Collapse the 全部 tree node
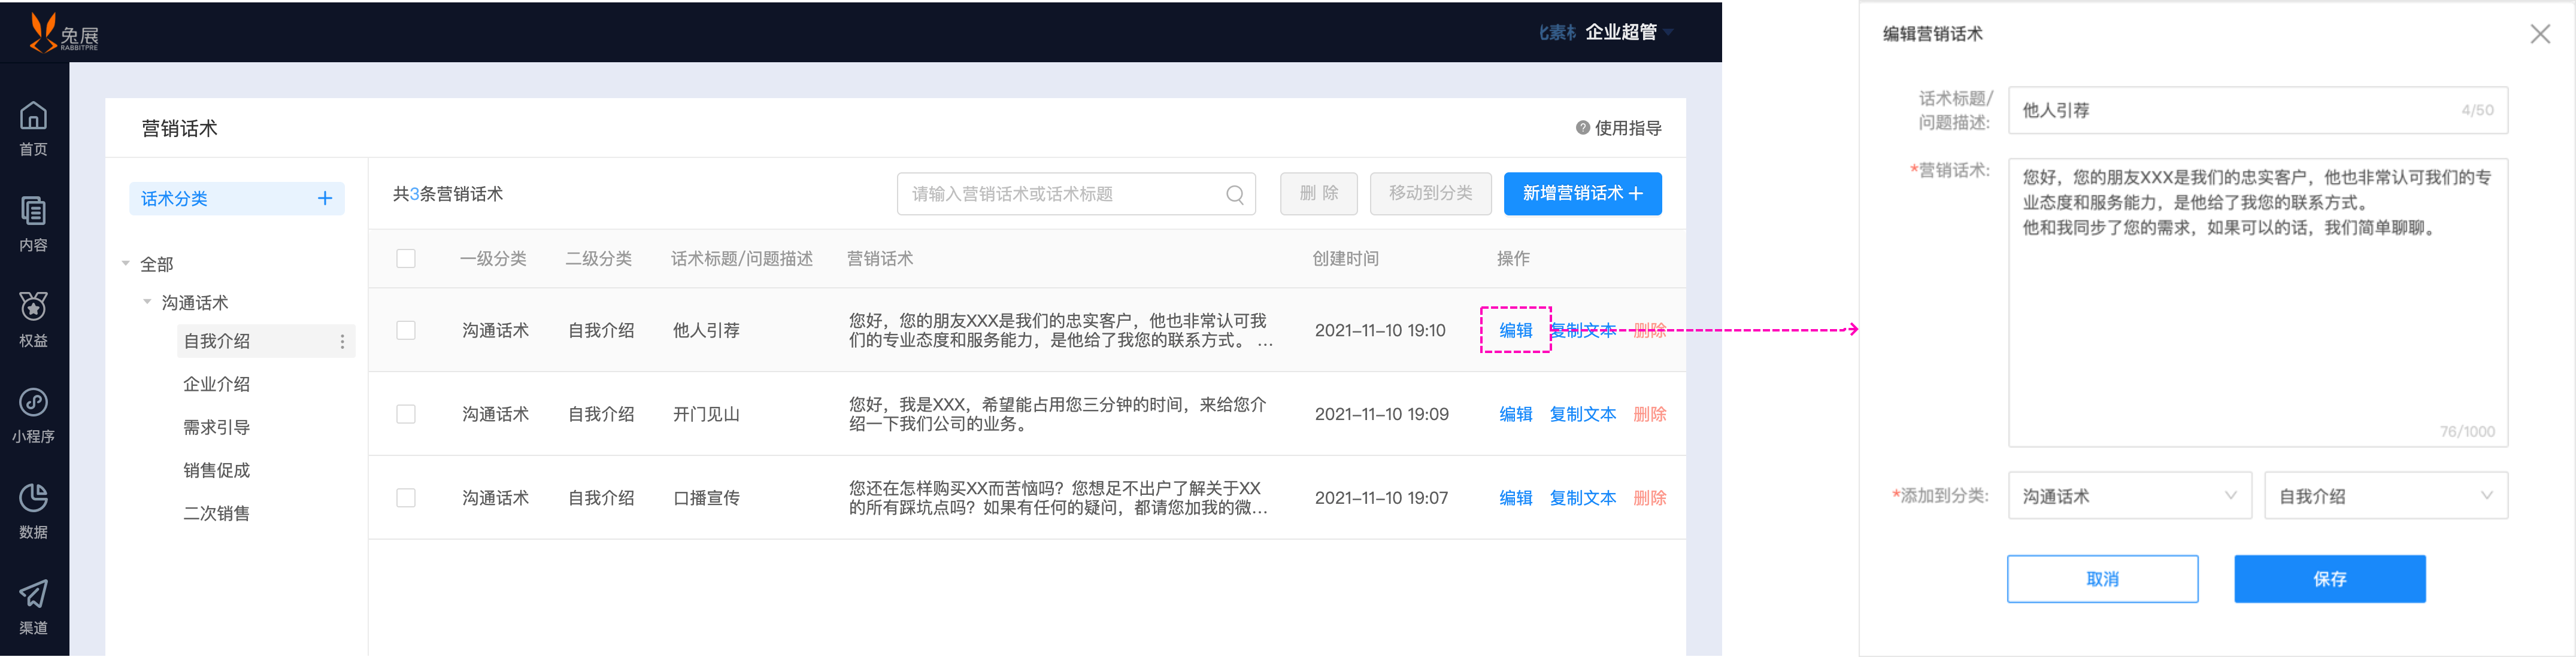This screenshot has height=657, width=2576. coord(126,264)
